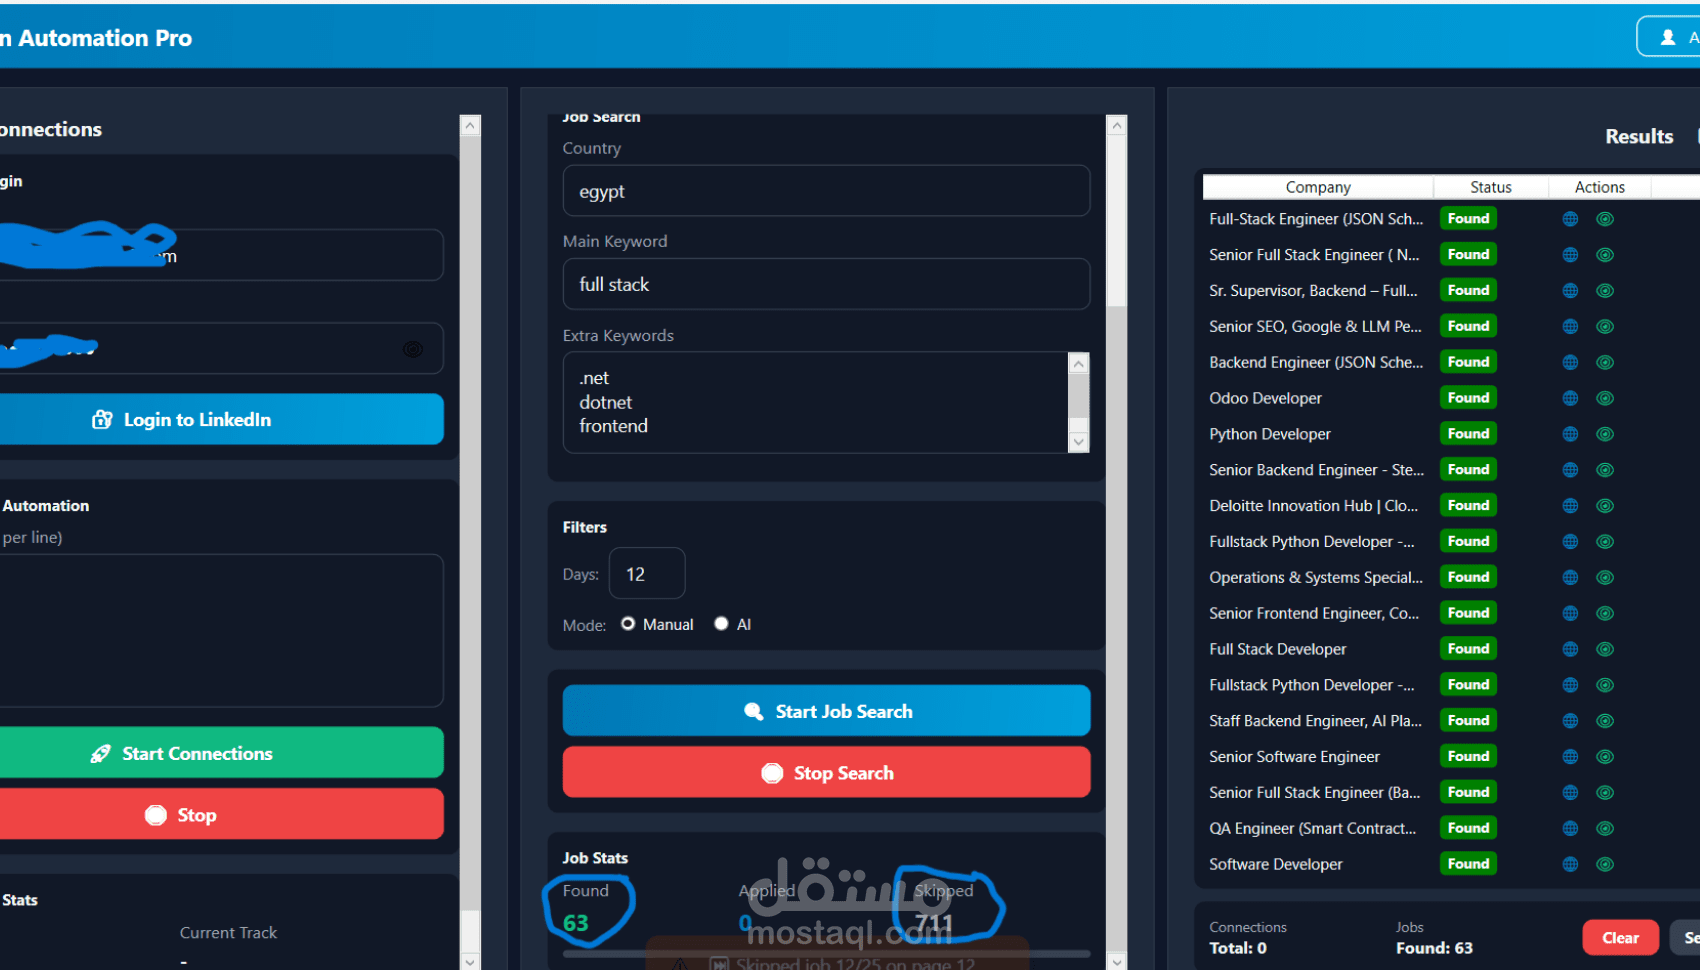Click the Found badge for Odoo Developer
This screenshot has height=970, width=1700.
tap(1468, 398)
